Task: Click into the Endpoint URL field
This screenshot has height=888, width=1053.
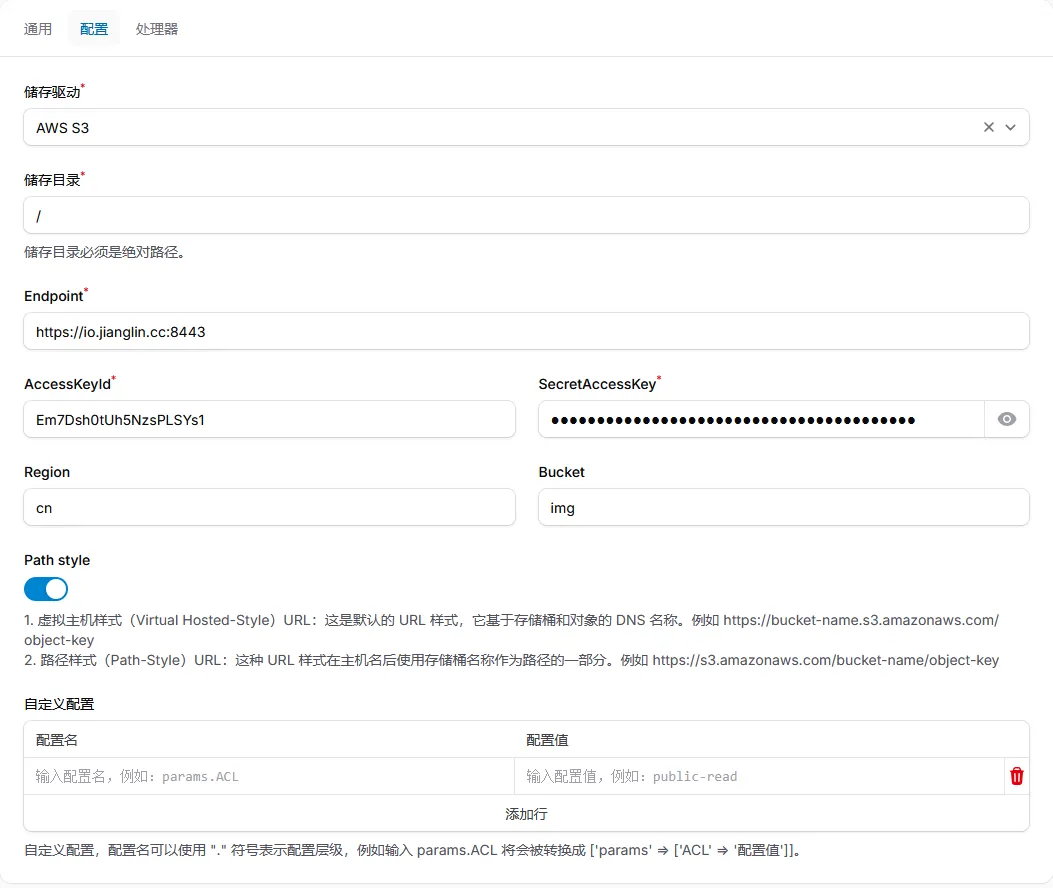Action: pyautogui.click(x=526, y=331)
